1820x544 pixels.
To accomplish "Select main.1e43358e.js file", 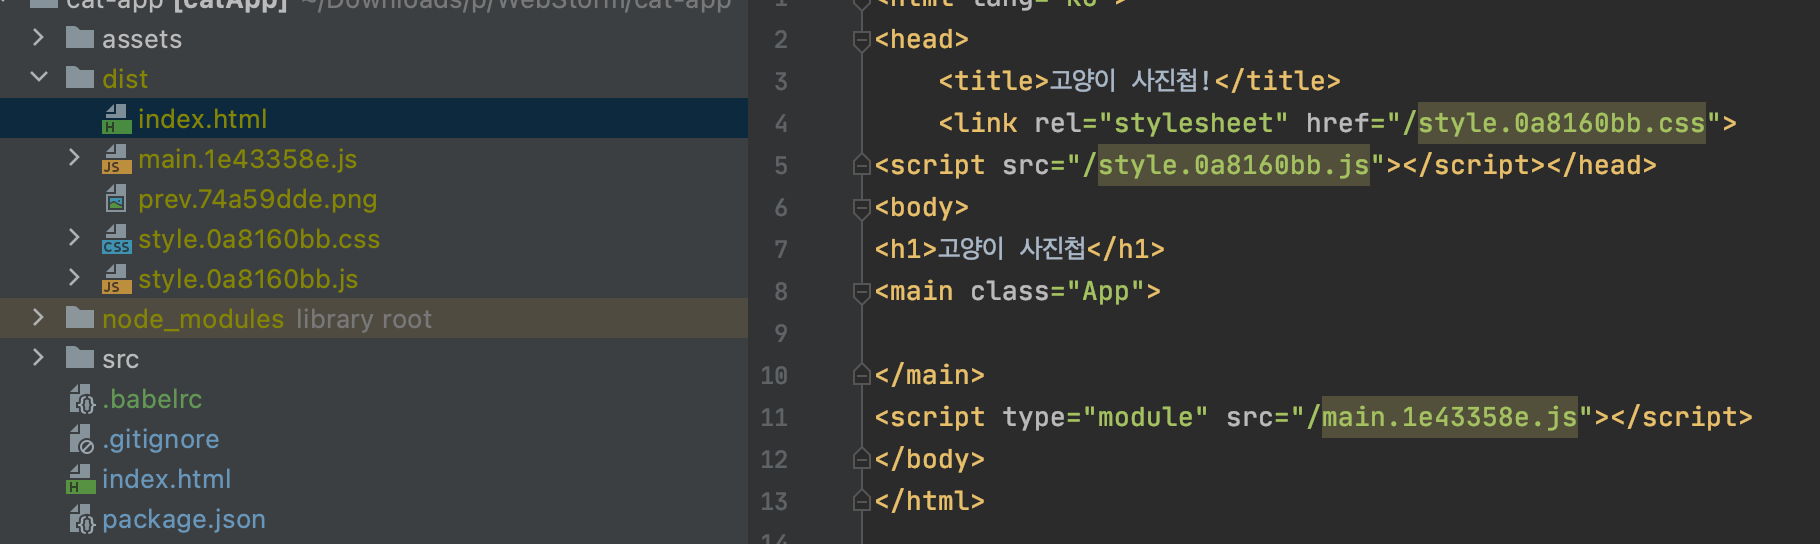I will 247,159.
